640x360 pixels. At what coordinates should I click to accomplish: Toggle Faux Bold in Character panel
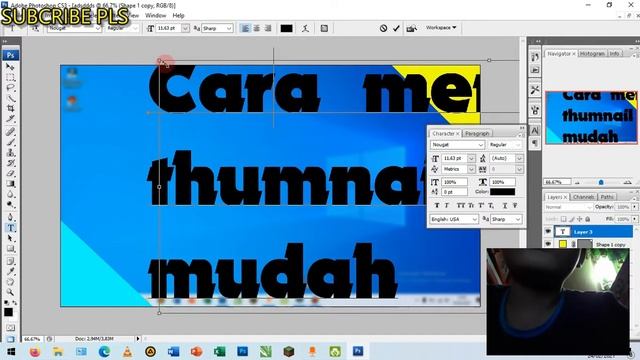click(x=437, y=205)
